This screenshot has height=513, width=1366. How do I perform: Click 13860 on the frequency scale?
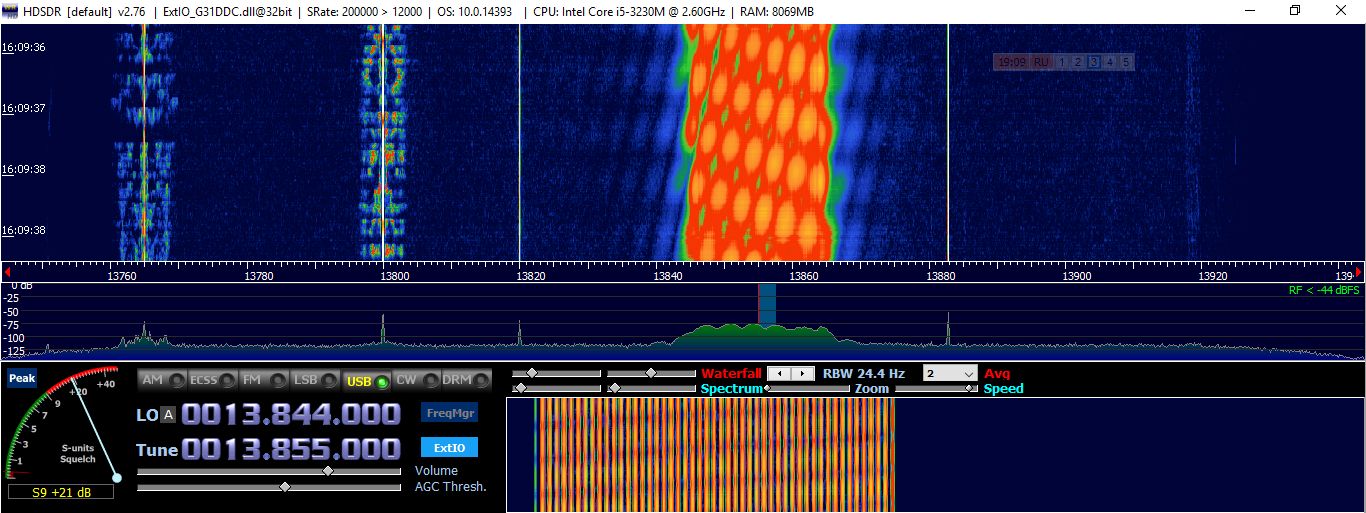(x=803, y=275)
